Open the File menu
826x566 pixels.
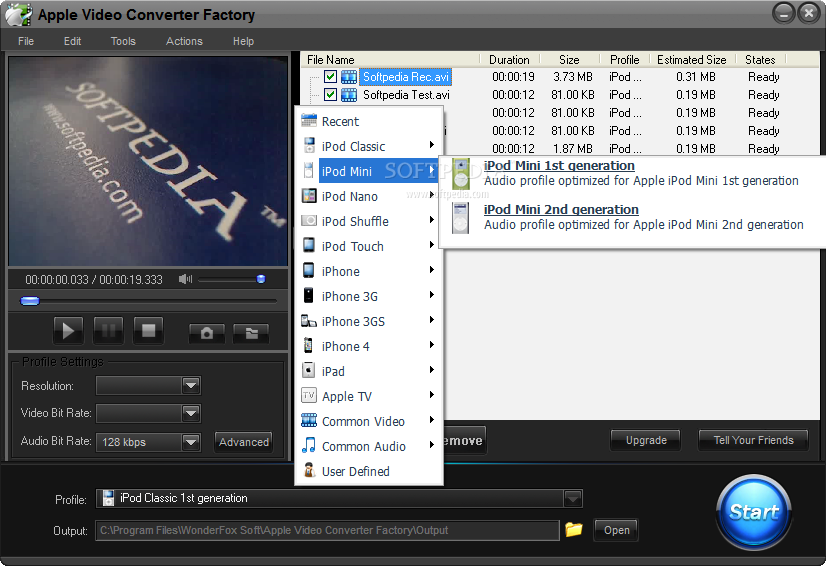pyautogui.click(x=26, y=41)
